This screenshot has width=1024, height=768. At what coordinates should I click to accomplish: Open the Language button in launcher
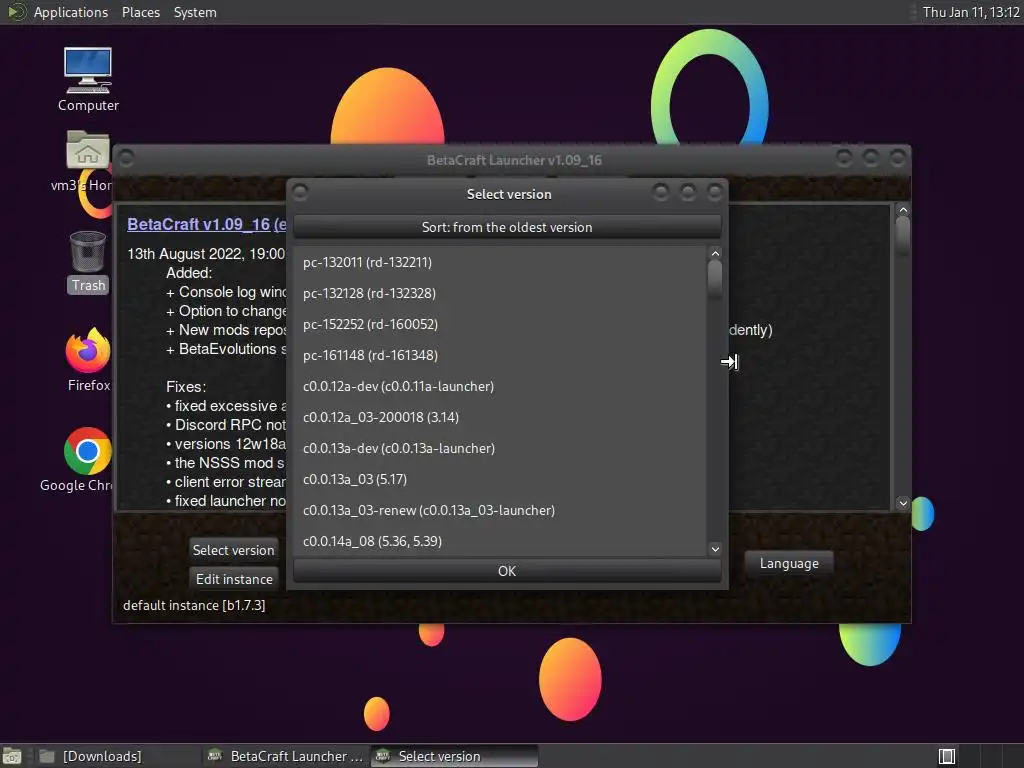pyautogui.click(x=789, y=563)
